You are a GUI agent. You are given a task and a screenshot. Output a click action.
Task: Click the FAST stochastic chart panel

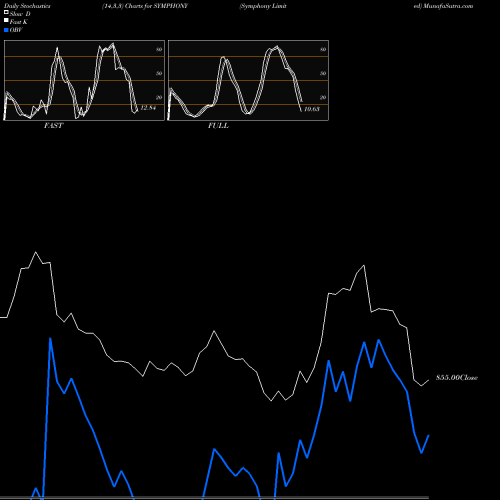click(84, 80)
